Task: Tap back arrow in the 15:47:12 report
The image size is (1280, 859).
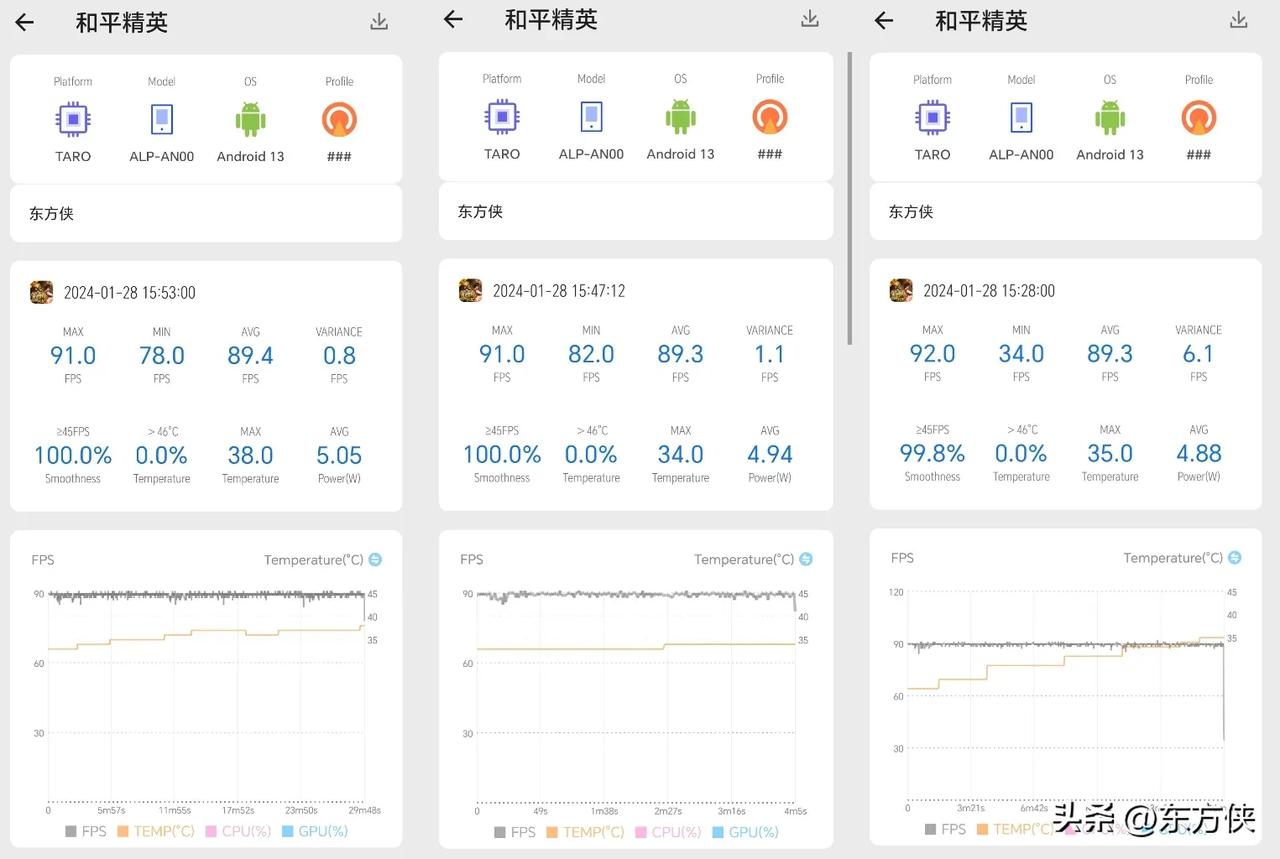Action: 453,20
